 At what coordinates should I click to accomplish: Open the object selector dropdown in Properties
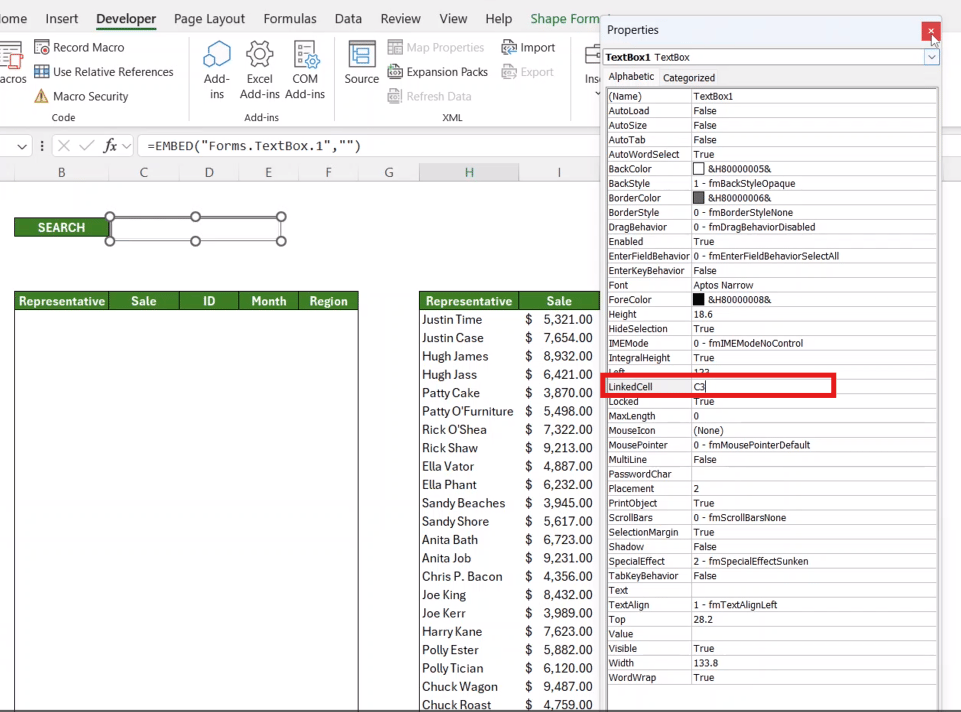click(932, 57)
